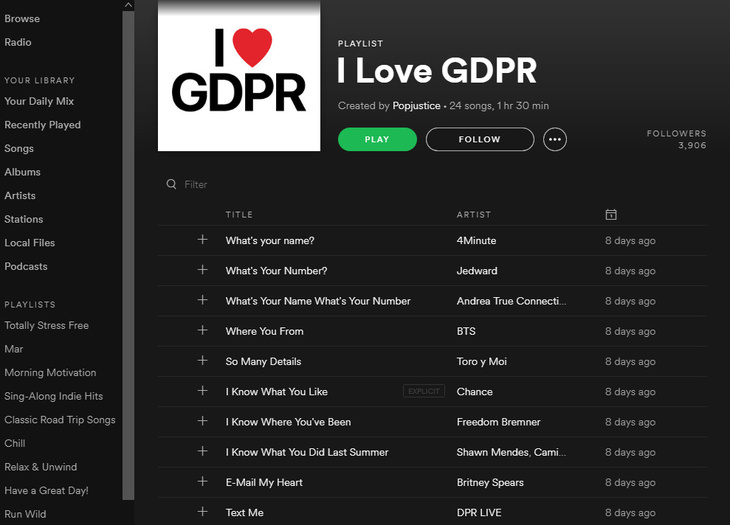Select track title "I Know Where You've Been"
This screenshot has height=525, width=730.
tap(288, 422)
